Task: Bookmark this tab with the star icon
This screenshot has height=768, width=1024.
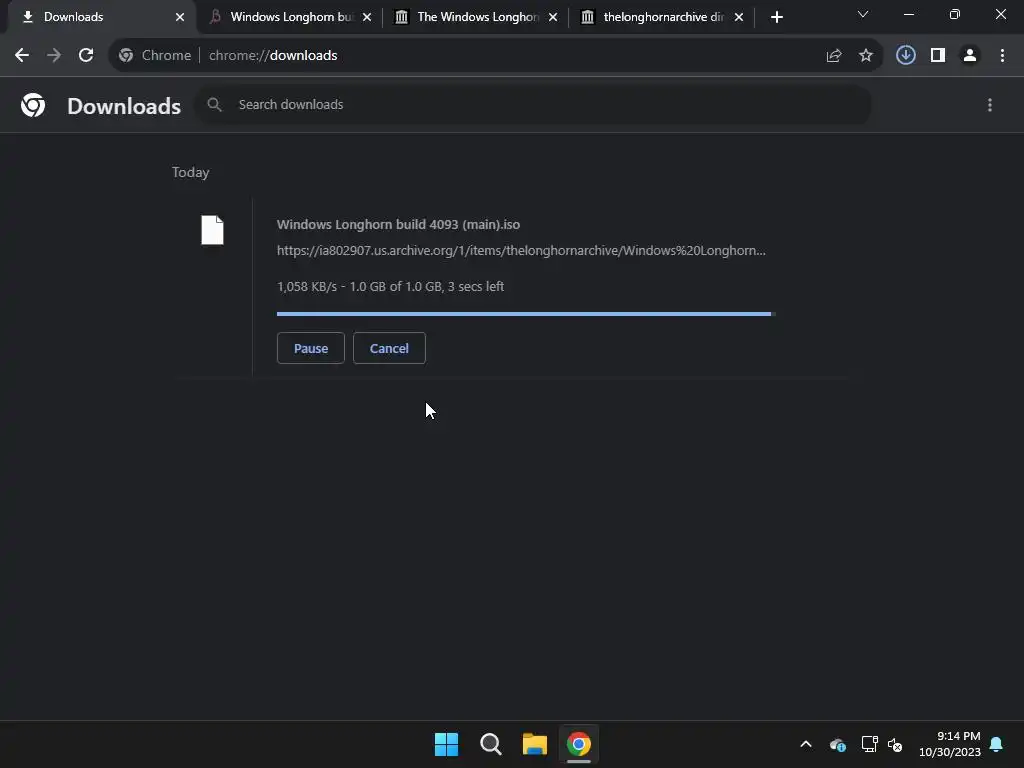Action: [866, 56]
